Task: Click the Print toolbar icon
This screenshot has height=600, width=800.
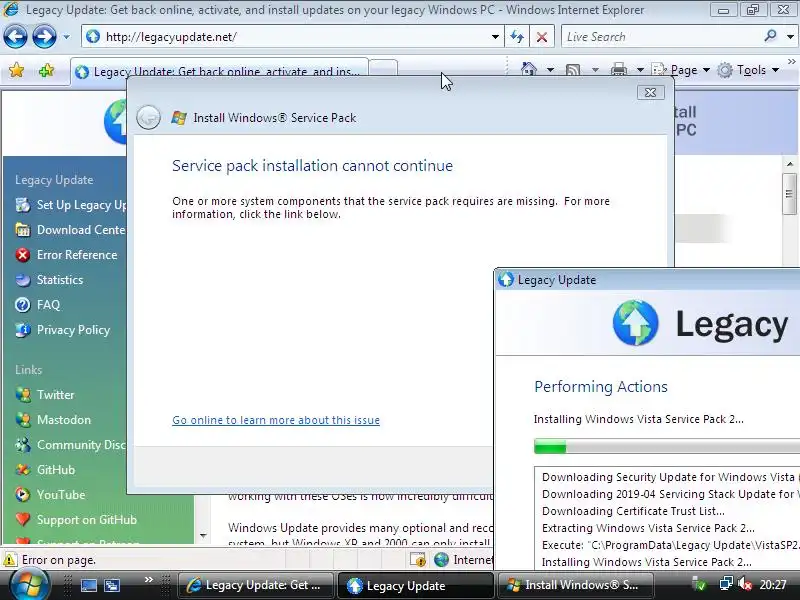Action: (x=619, y=70)
